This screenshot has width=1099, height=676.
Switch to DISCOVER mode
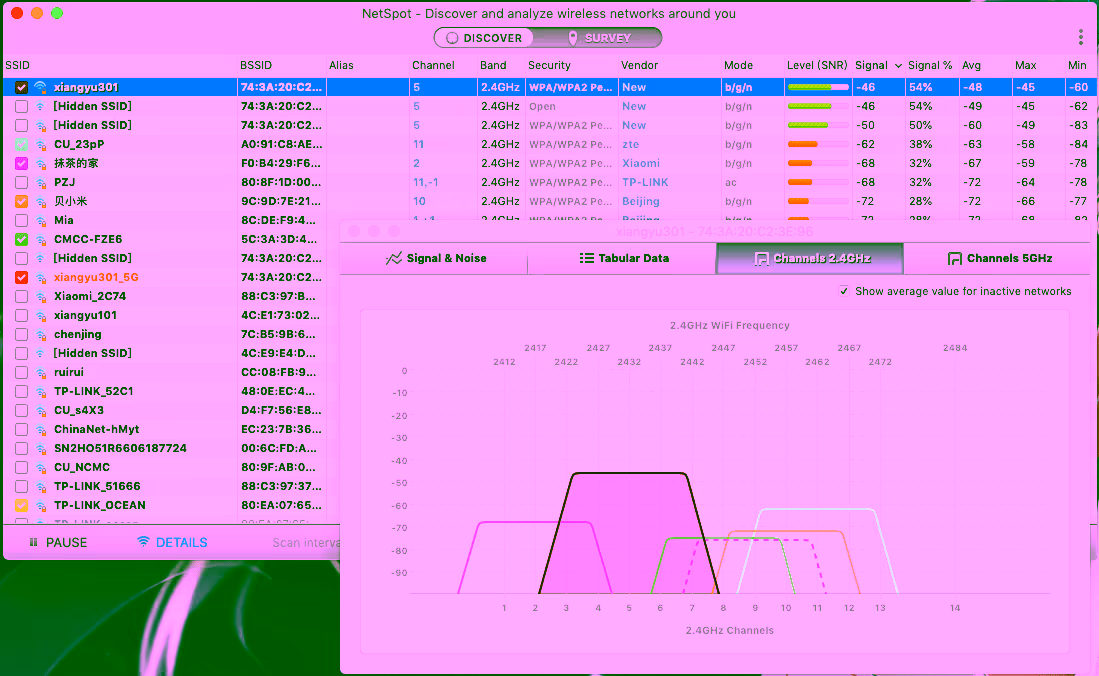coord(484,38)
